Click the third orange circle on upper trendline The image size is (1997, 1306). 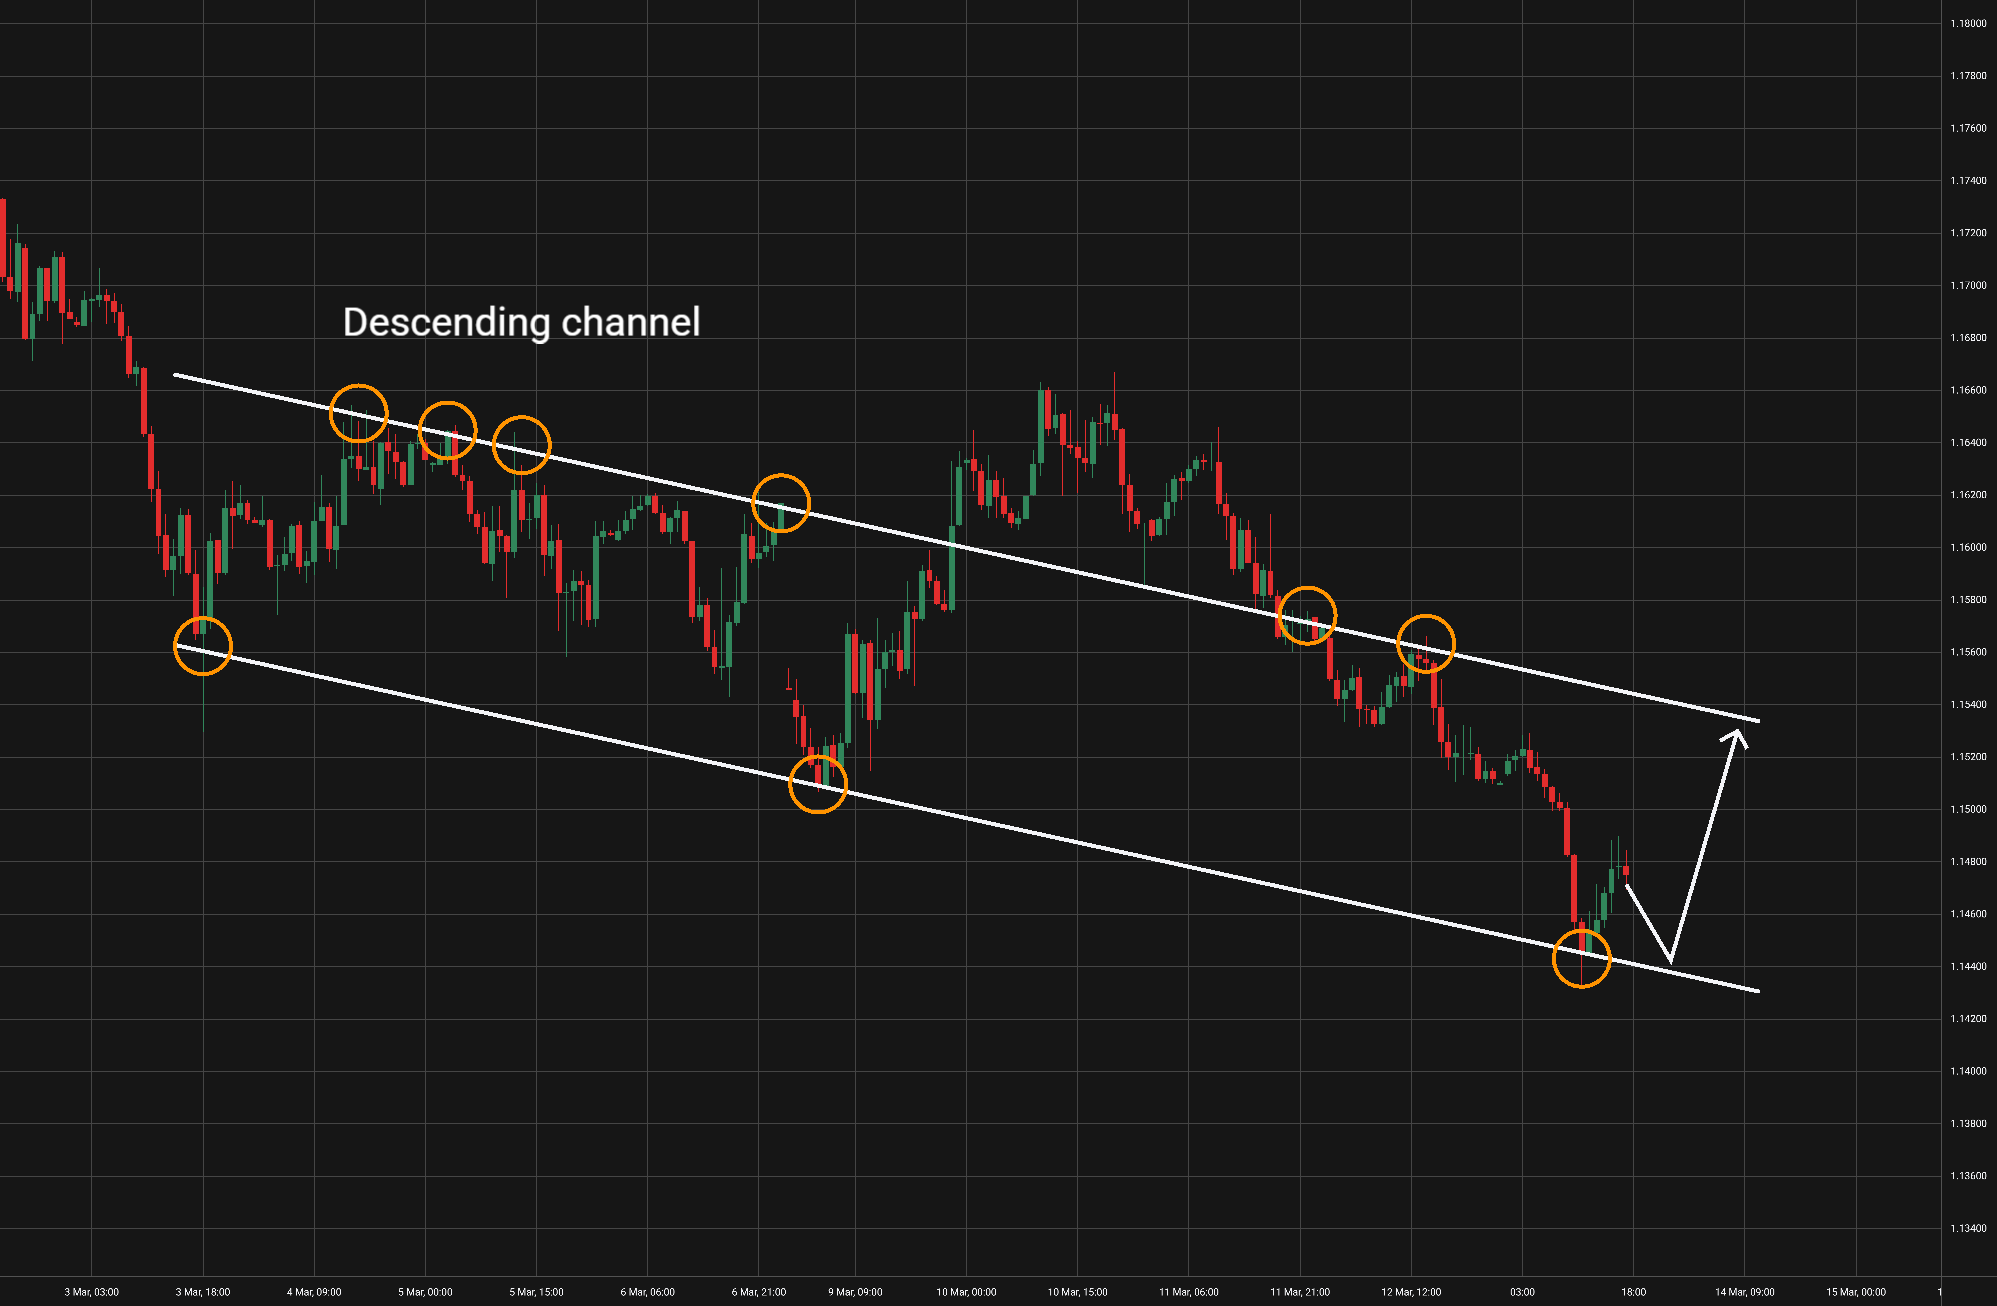pos(521,445)
